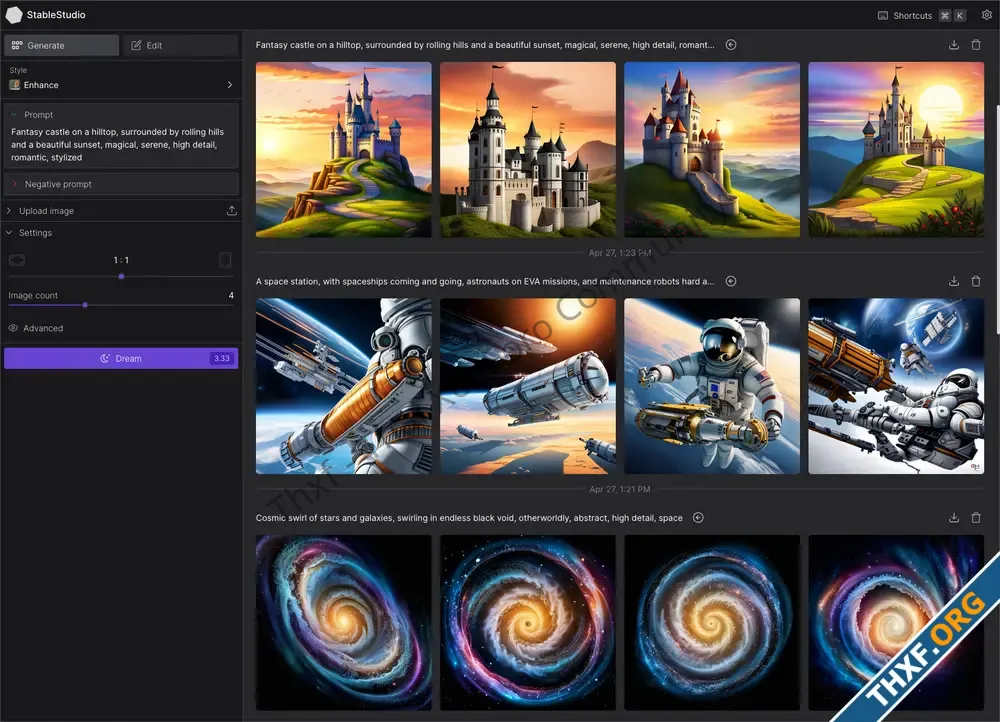Download the space station image set

pos(954,281)
